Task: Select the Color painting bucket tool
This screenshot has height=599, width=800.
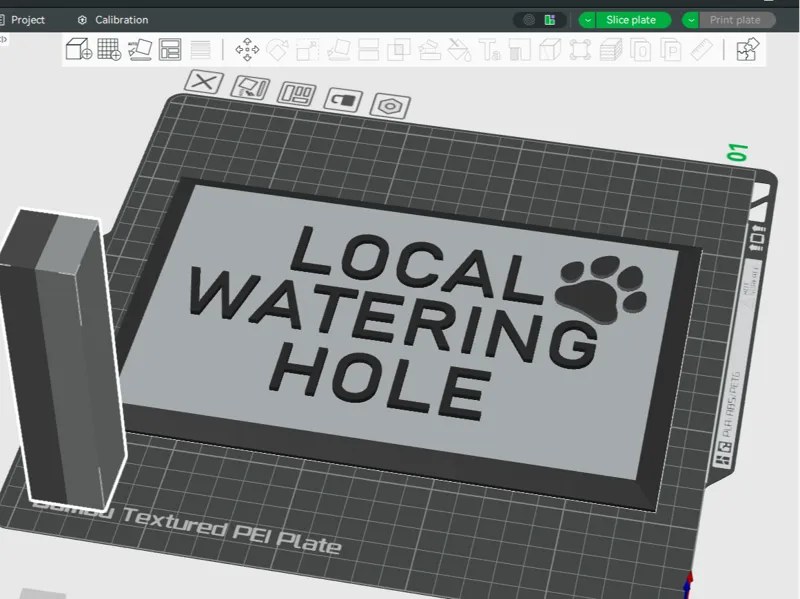Action: (459, 49)
